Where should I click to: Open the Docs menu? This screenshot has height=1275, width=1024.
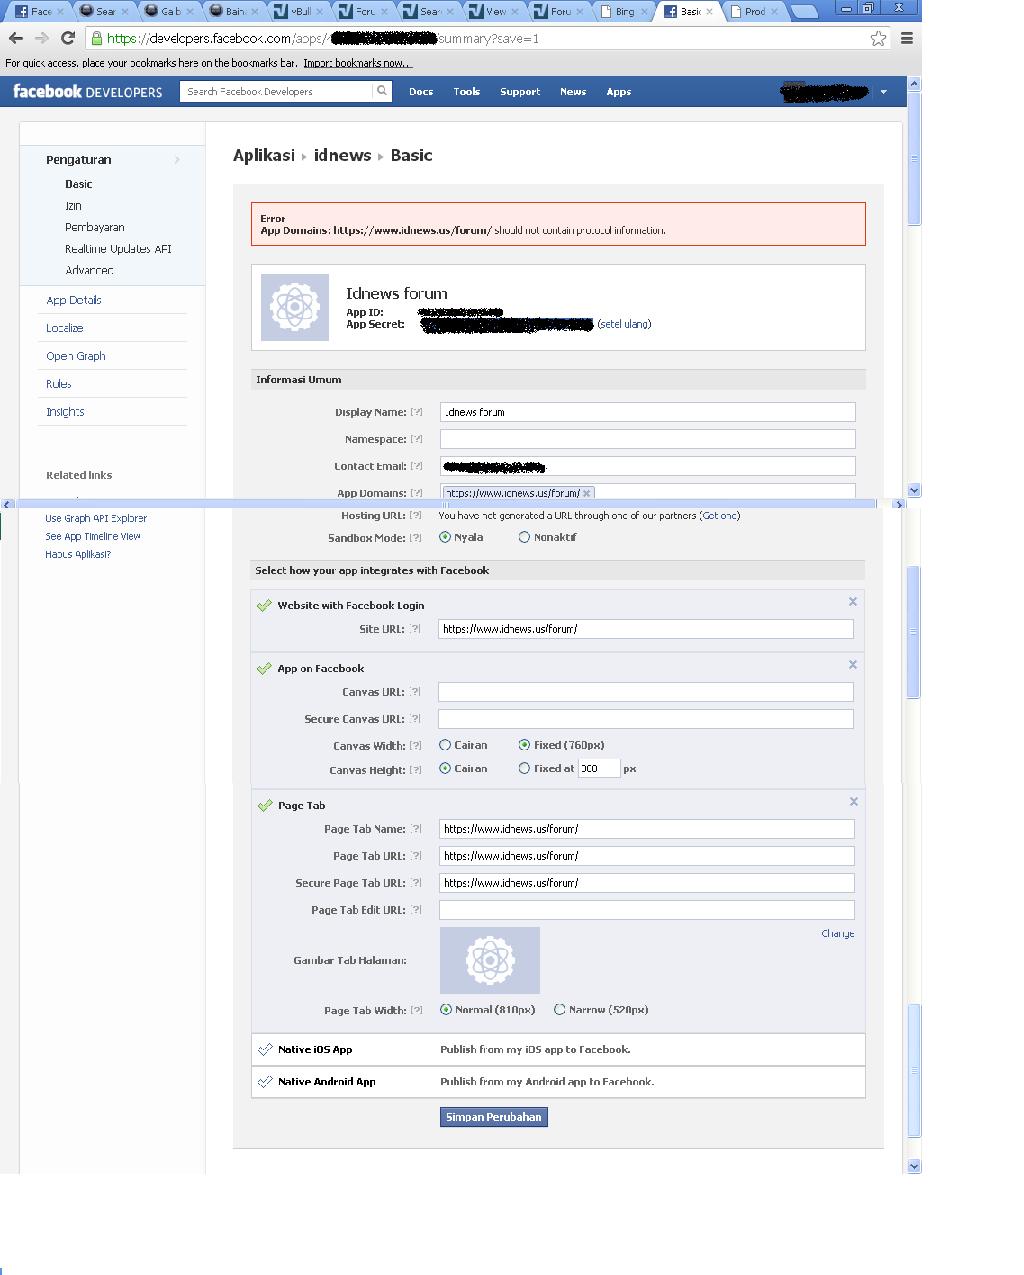pyautogui.click(x=421, y=92)
